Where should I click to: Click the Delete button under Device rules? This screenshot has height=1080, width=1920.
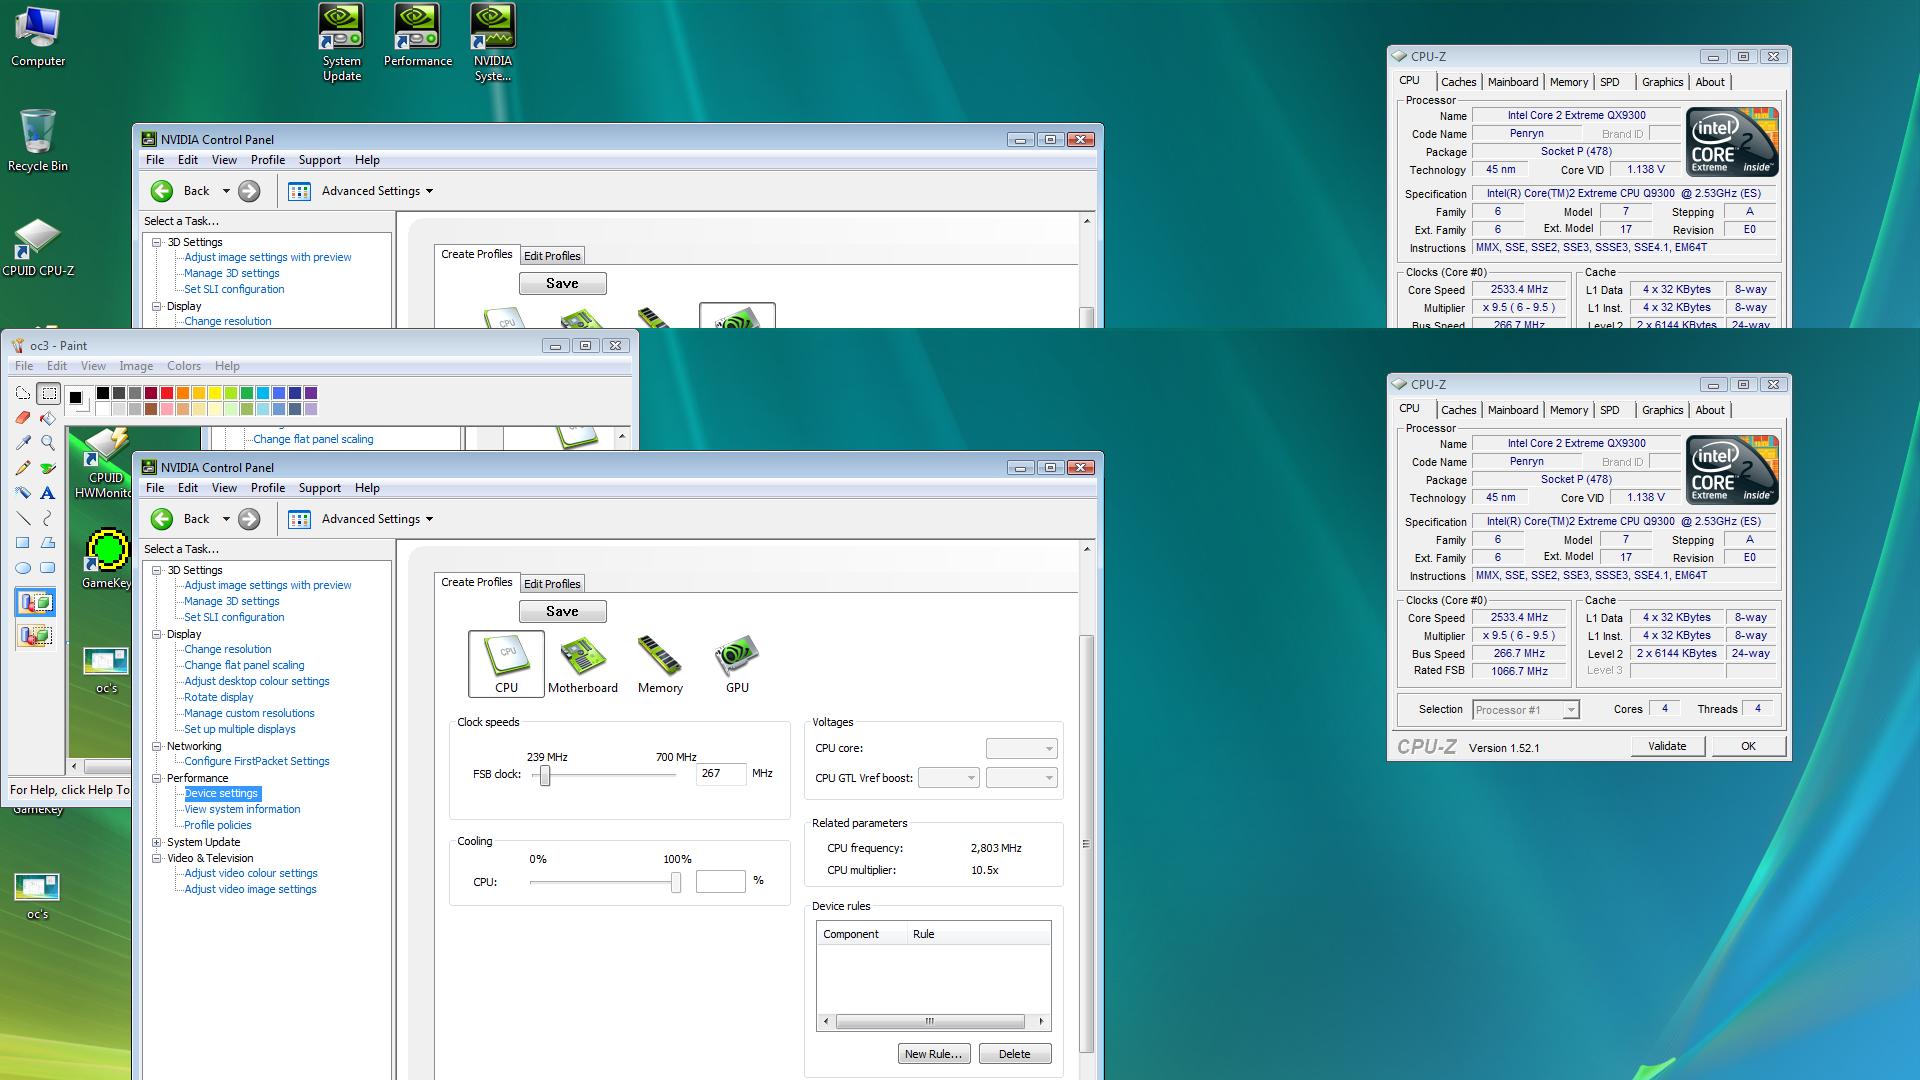(1014, 1054)
